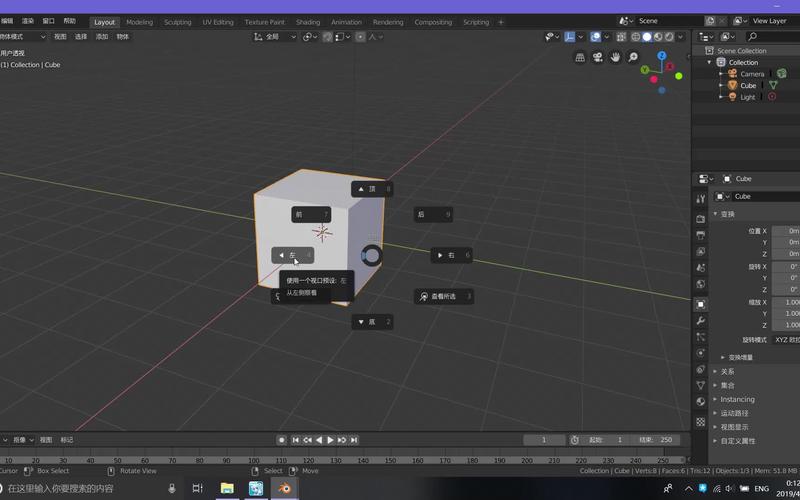Click the blue Z axis gizmo ball
The width and height of the screenshot is (800, 500).
click(x=662, y=55)
